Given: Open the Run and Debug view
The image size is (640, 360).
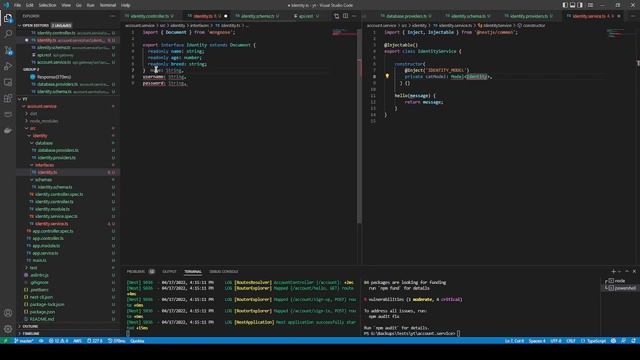Looking at the screenshot, I should 8,66.
